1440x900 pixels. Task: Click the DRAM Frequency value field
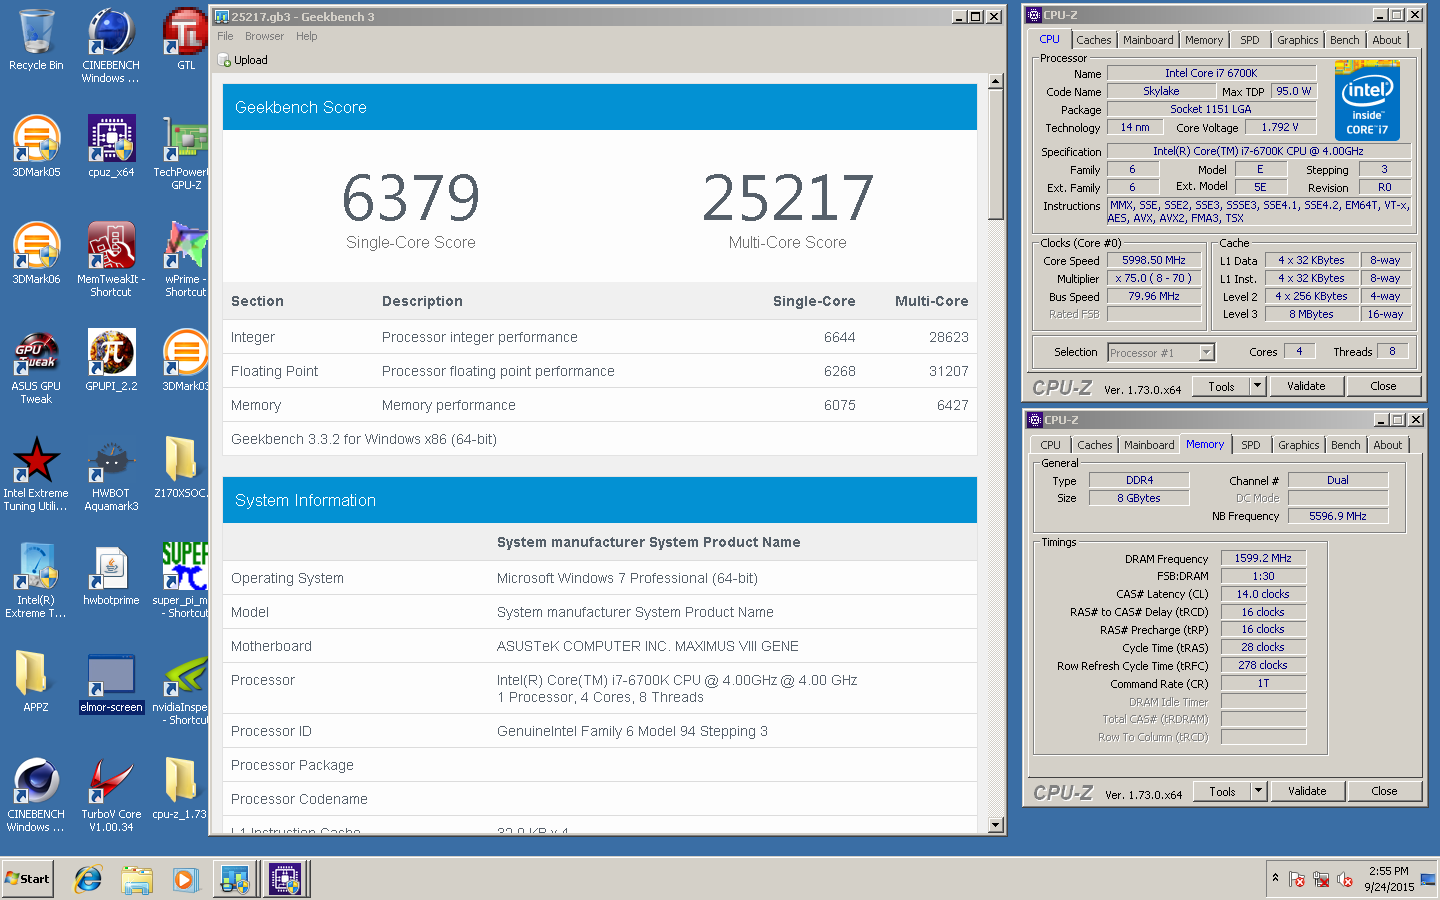click(1263, 558)
